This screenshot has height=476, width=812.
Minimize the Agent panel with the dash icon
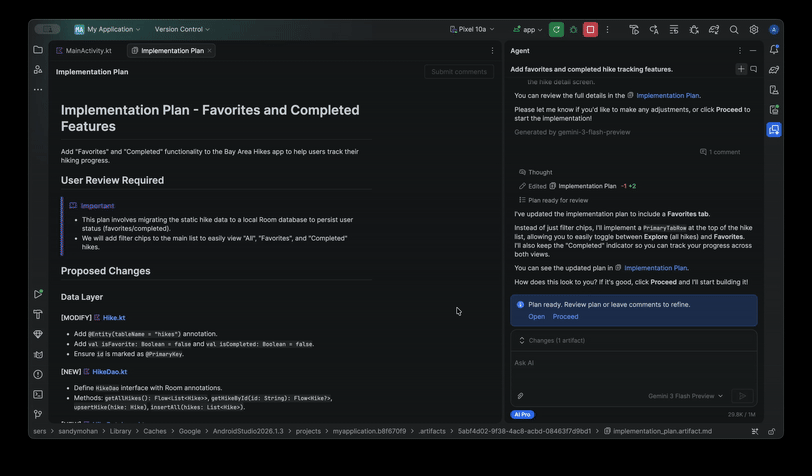coord(753,51)
